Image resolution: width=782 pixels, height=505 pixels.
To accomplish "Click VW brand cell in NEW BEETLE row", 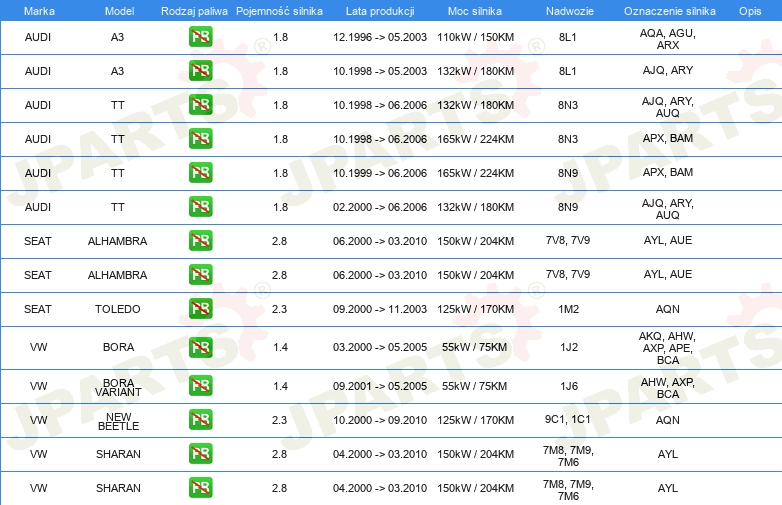I will coord(38,420).
